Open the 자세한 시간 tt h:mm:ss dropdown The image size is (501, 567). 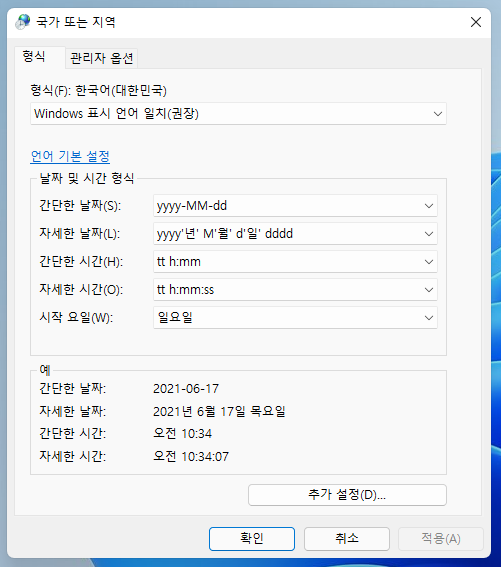tap(295, 289)
